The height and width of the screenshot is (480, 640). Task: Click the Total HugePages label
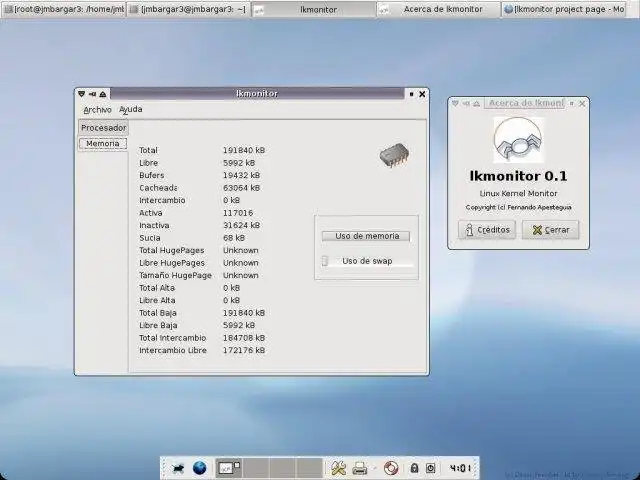(171, 250)
